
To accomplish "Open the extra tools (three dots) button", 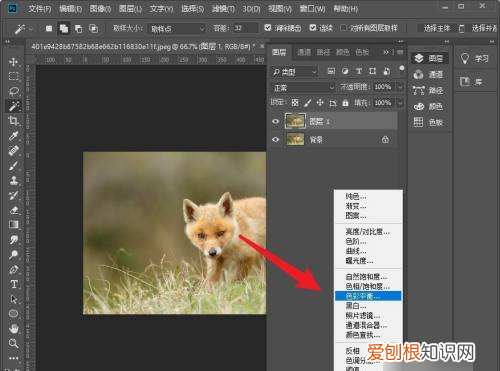I will 13,358.
